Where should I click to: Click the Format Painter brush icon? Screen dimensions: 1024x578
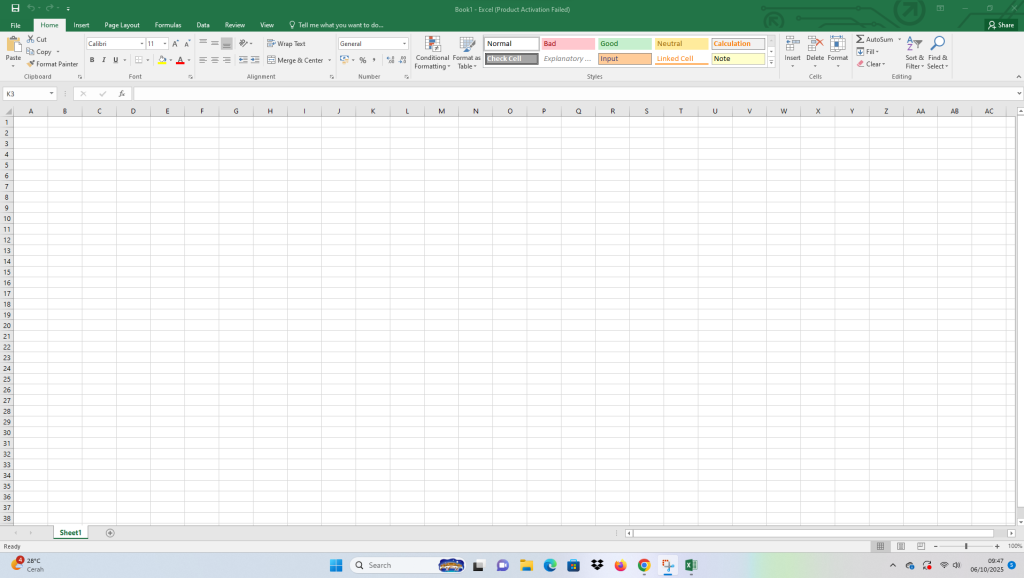[x=31, y=64]
